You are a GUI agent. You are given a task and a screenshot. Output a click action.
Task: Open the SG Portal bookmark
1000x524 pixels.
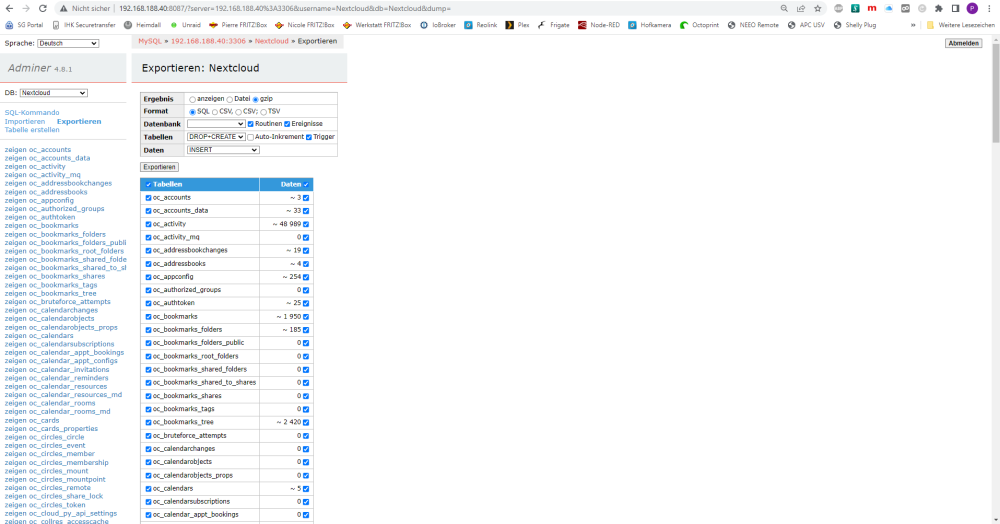tap(24, 25)
